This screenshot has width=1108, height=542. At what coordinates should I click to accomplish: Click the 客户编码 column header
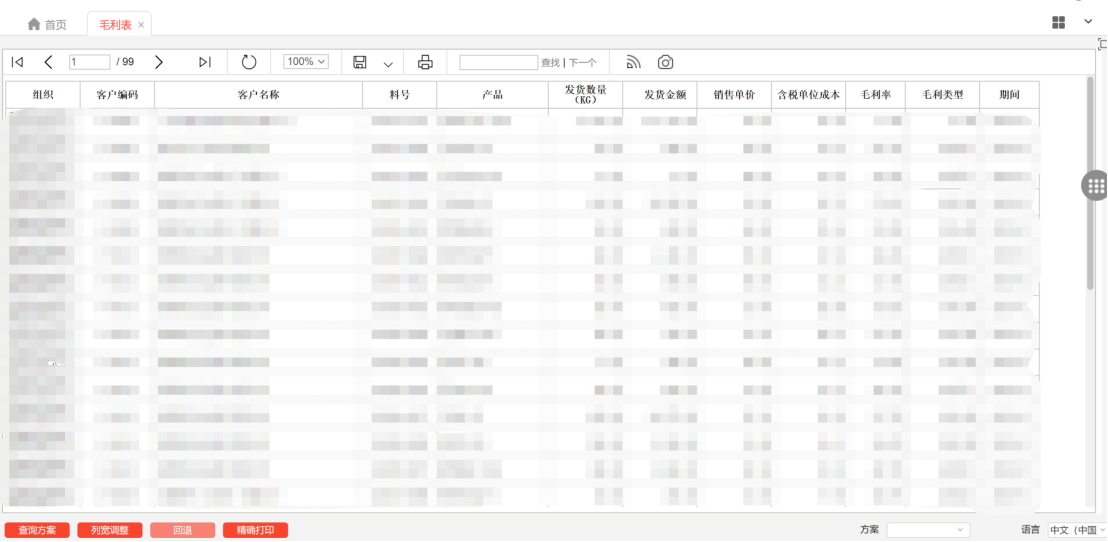coord(117,95)
